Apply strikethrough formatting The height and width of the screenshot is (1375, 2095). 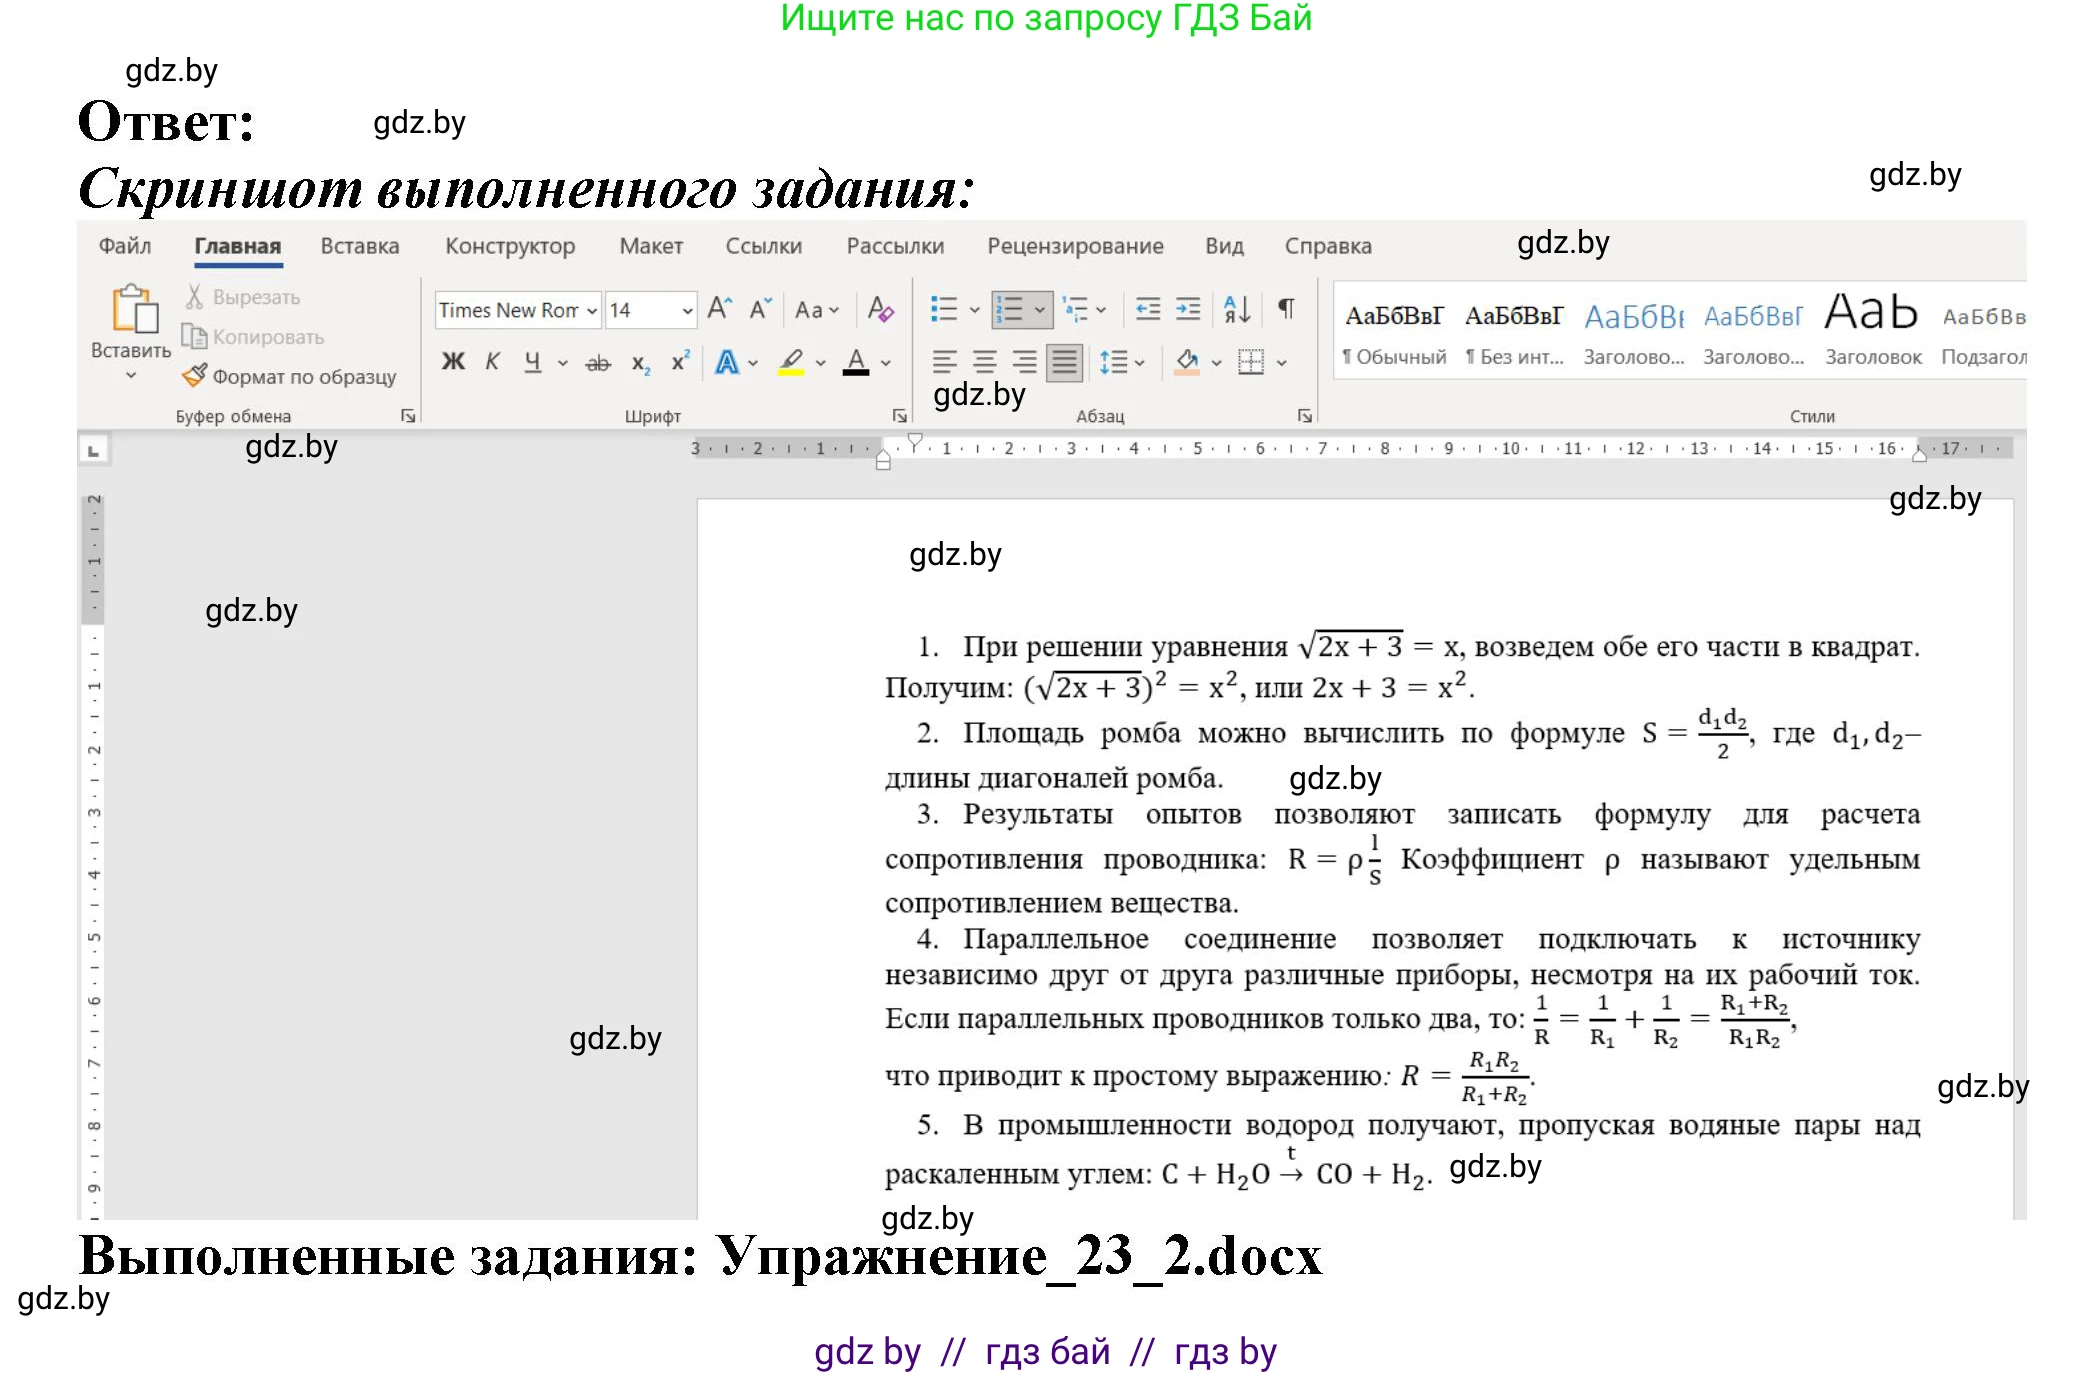(596, 362)
